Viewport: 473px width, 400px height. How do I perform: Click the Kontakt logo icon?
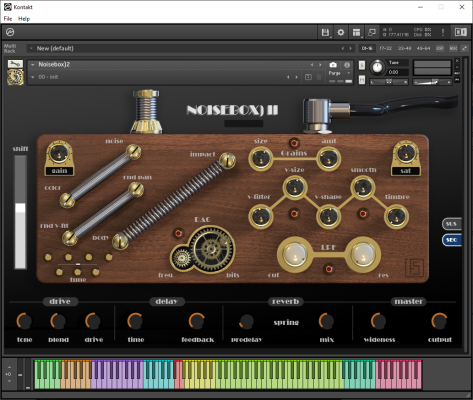tap(10, 32)
